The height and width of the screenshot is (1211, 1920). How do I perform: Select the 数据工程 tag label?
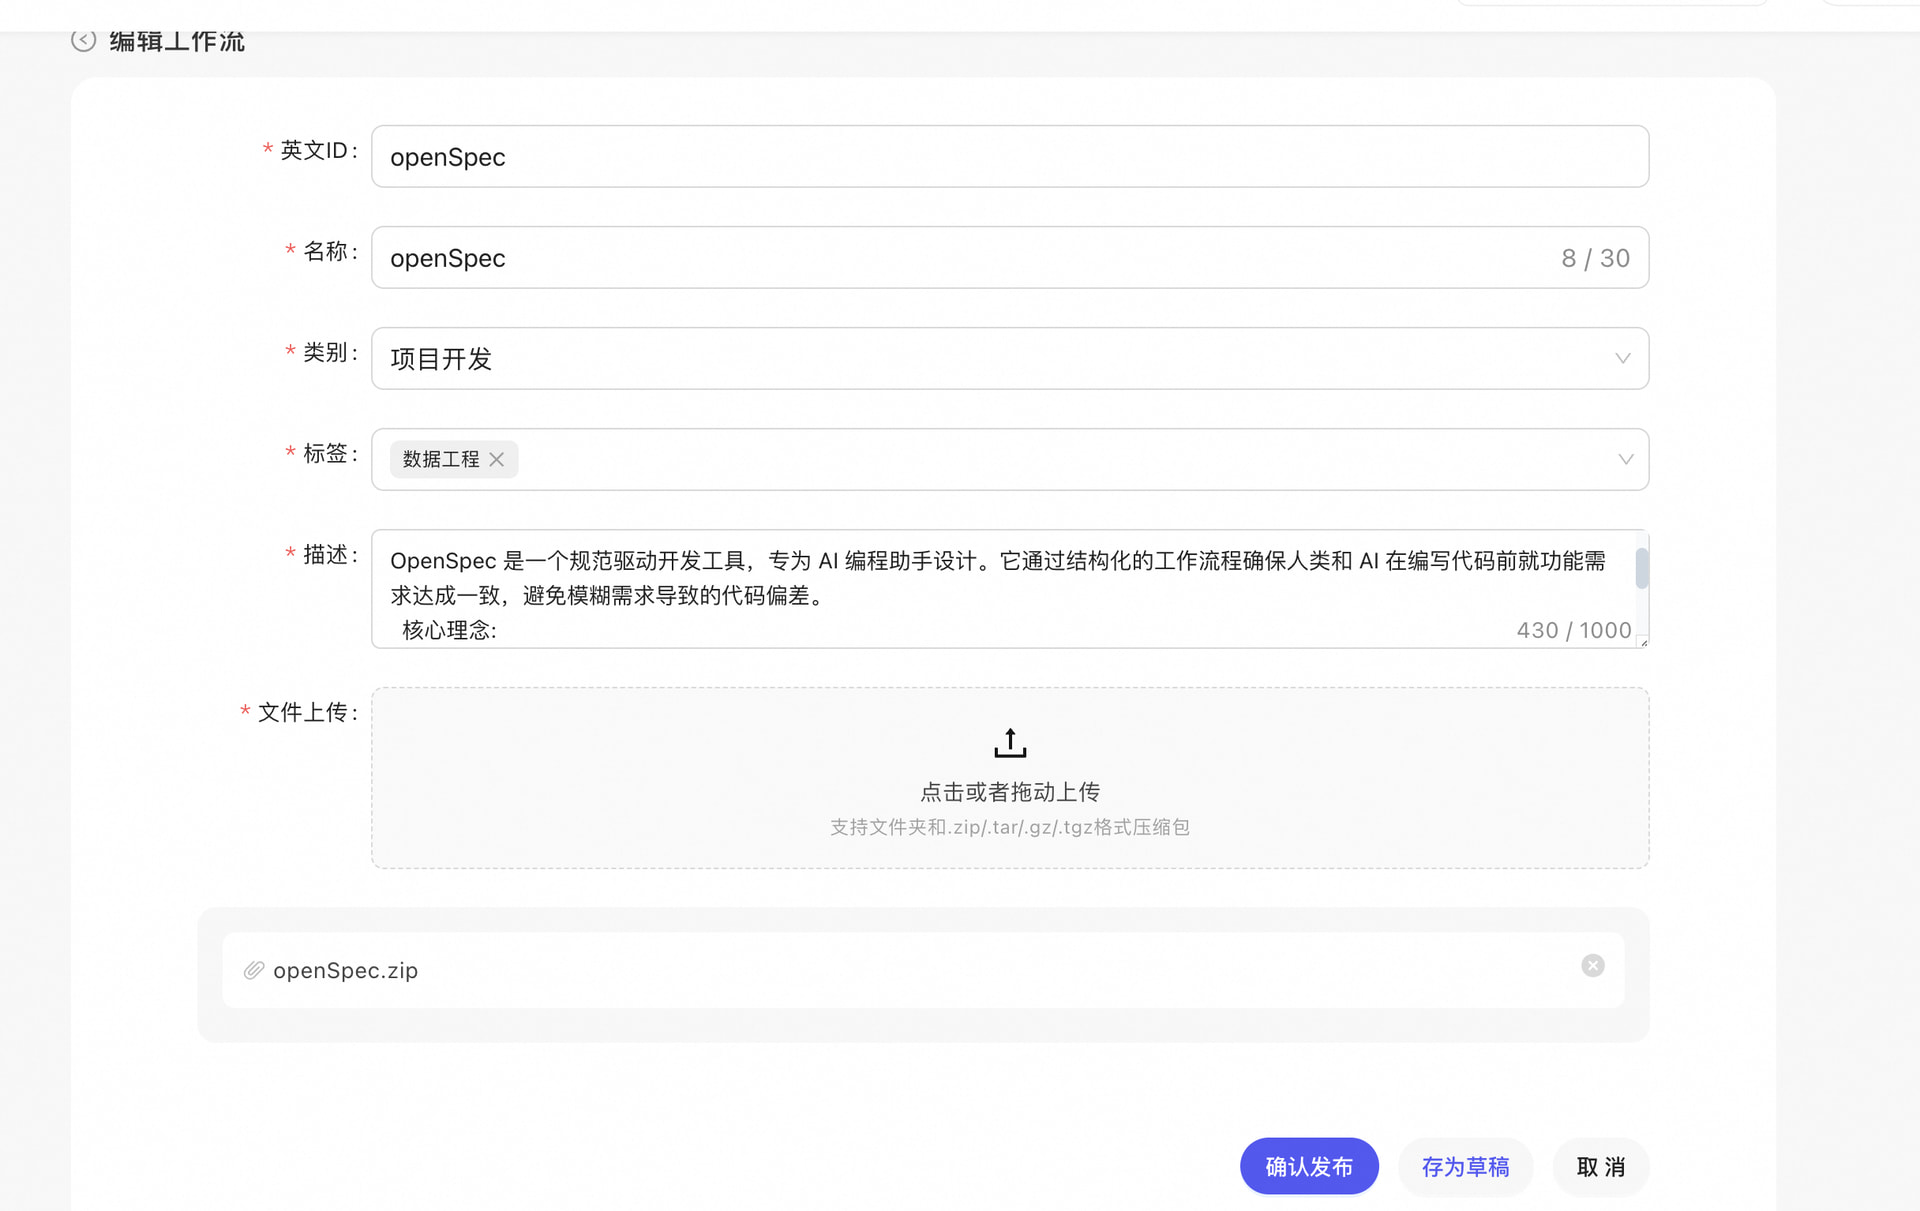point(441,459)
